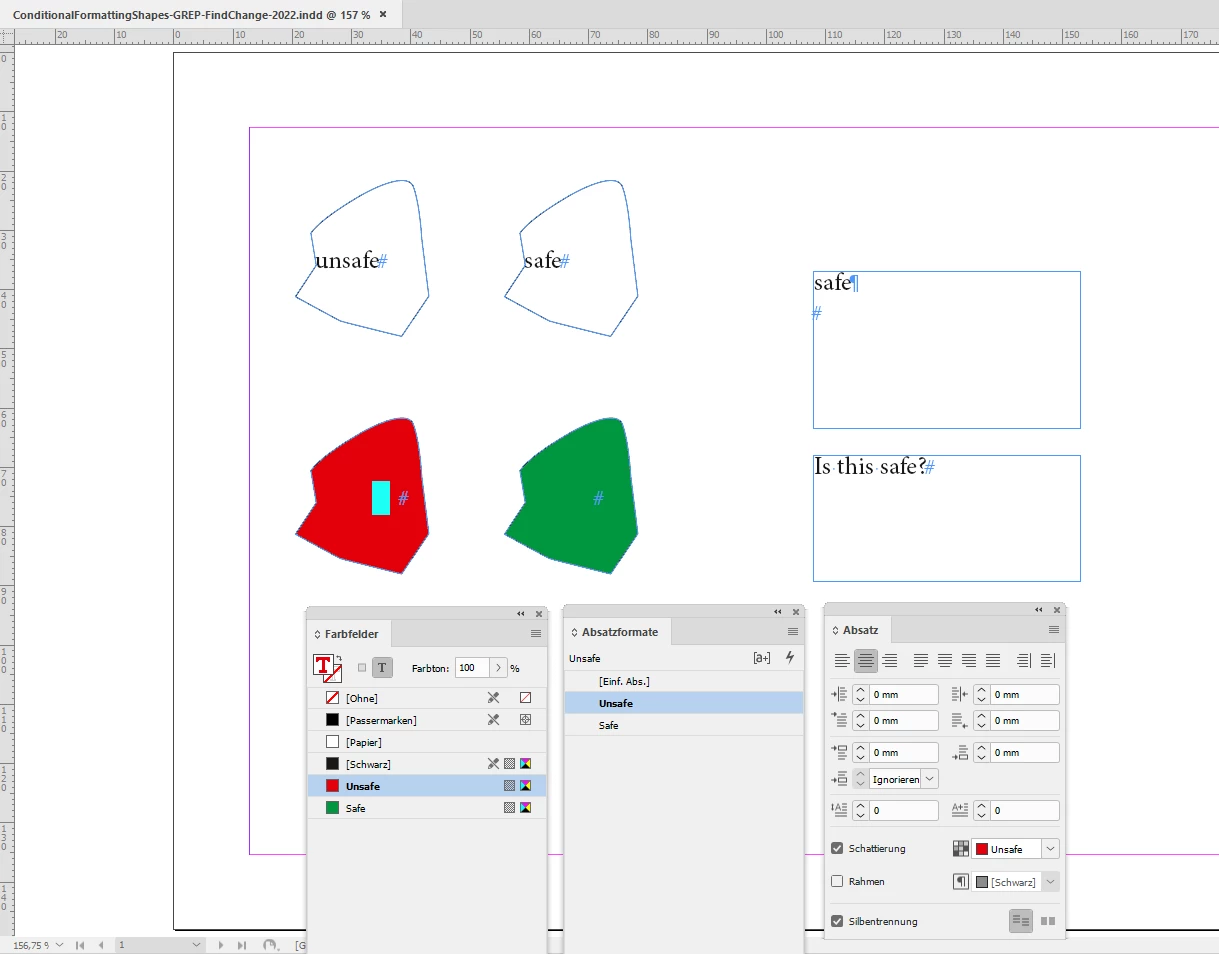Cycle the Absatz panel view with the tab arrows
Viewport: 1219px width, 954px height.
click(836, 630)
